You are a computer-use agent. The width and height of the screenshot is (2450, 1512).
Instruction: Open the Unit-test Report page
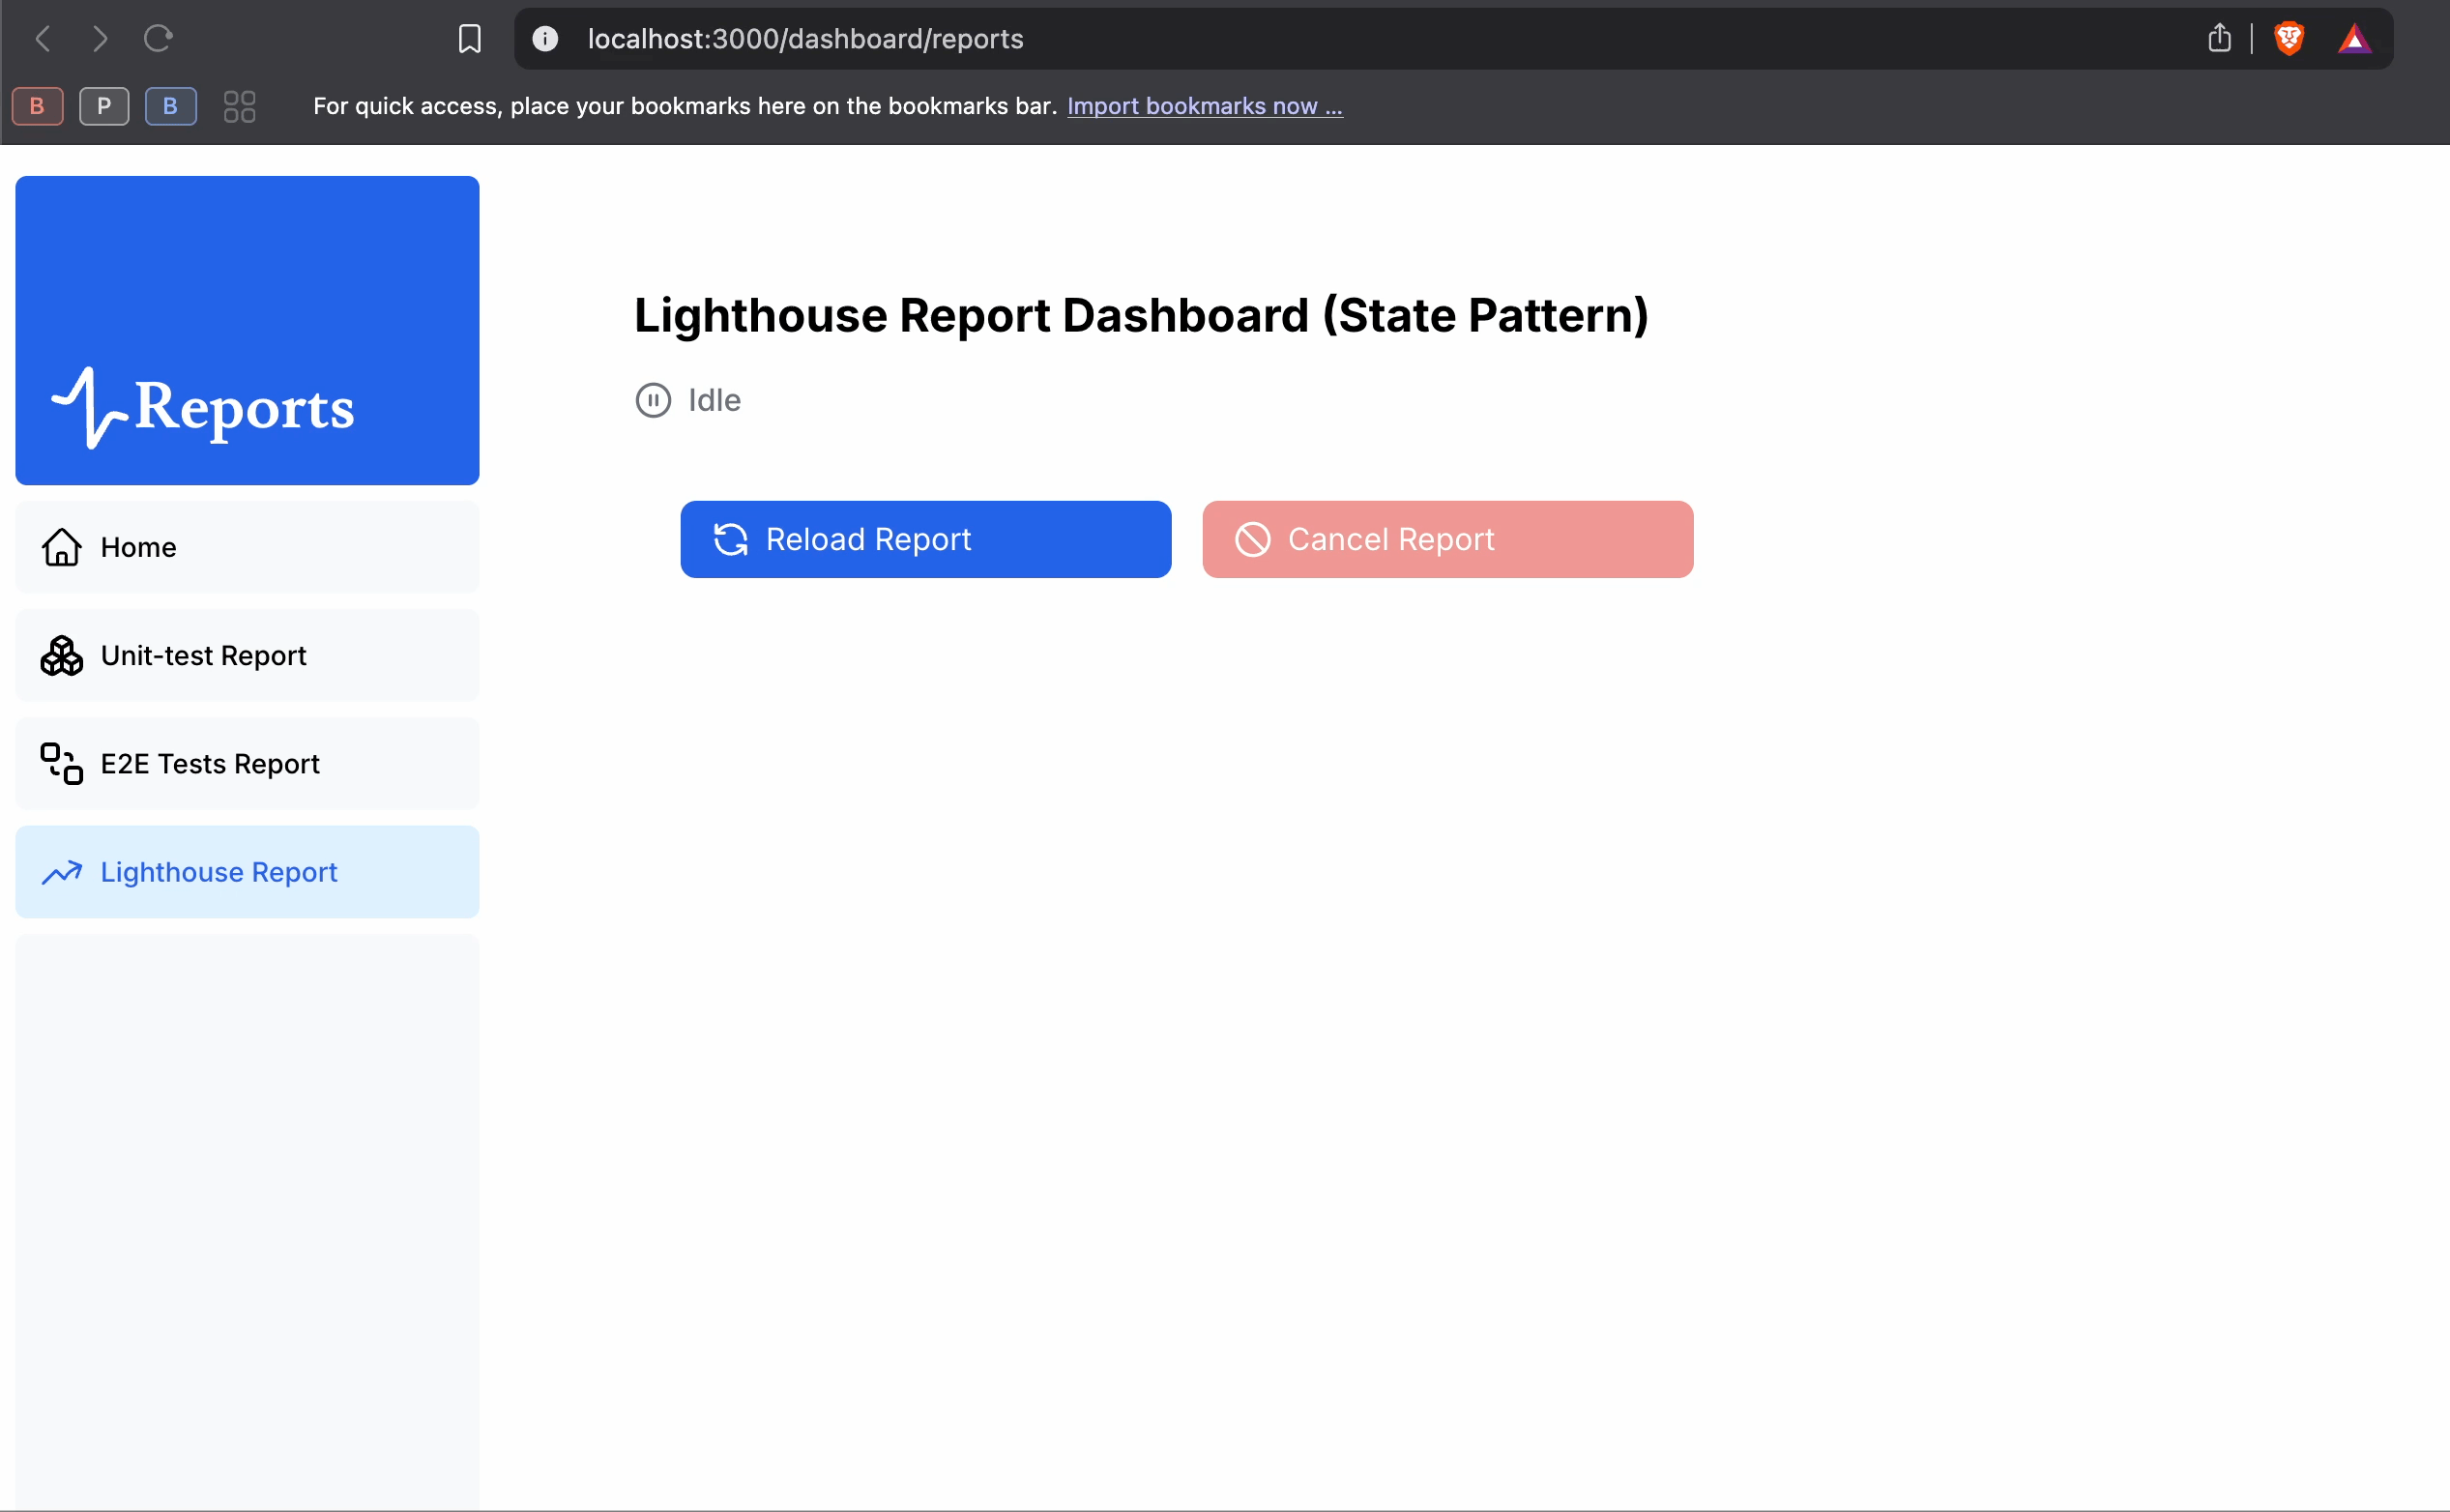pyautogui.click(x=247, y=655)
